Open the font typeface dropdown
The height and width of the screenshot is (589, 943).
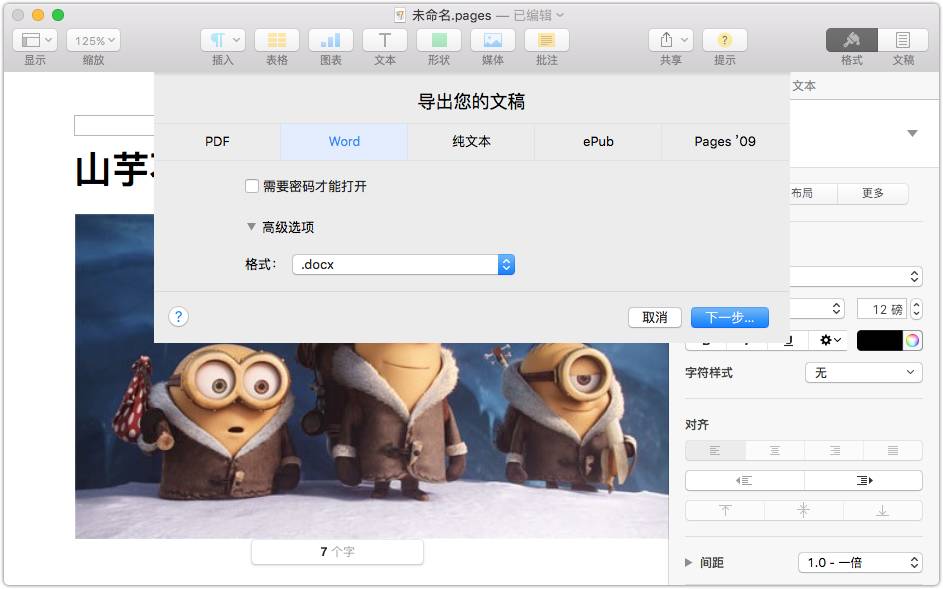pos(817,309)
